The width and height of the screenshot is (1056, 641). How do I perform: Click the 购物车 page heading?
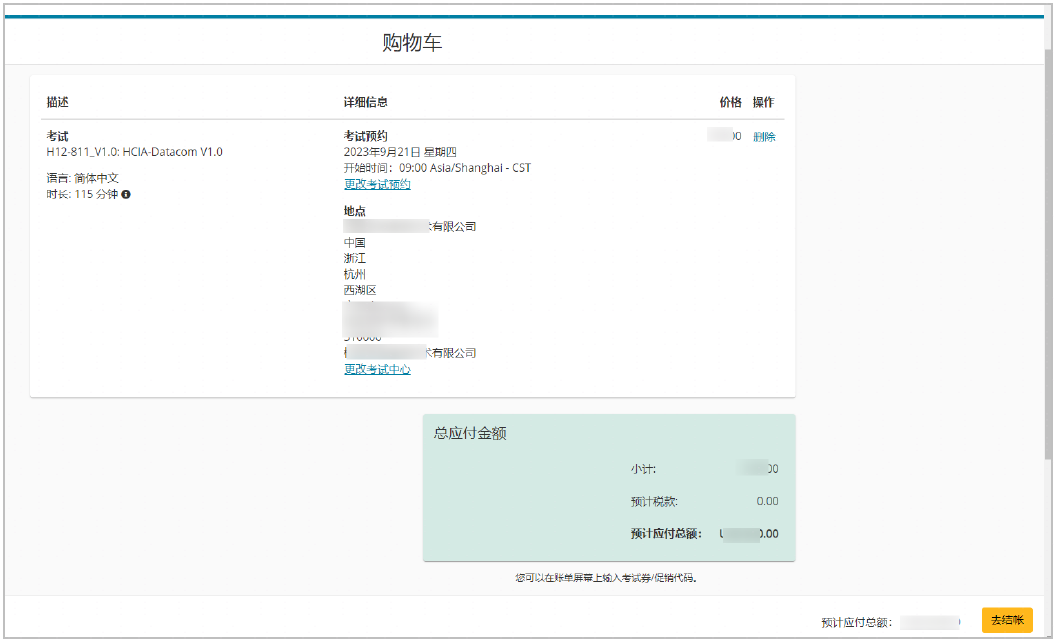click(412, 43)
